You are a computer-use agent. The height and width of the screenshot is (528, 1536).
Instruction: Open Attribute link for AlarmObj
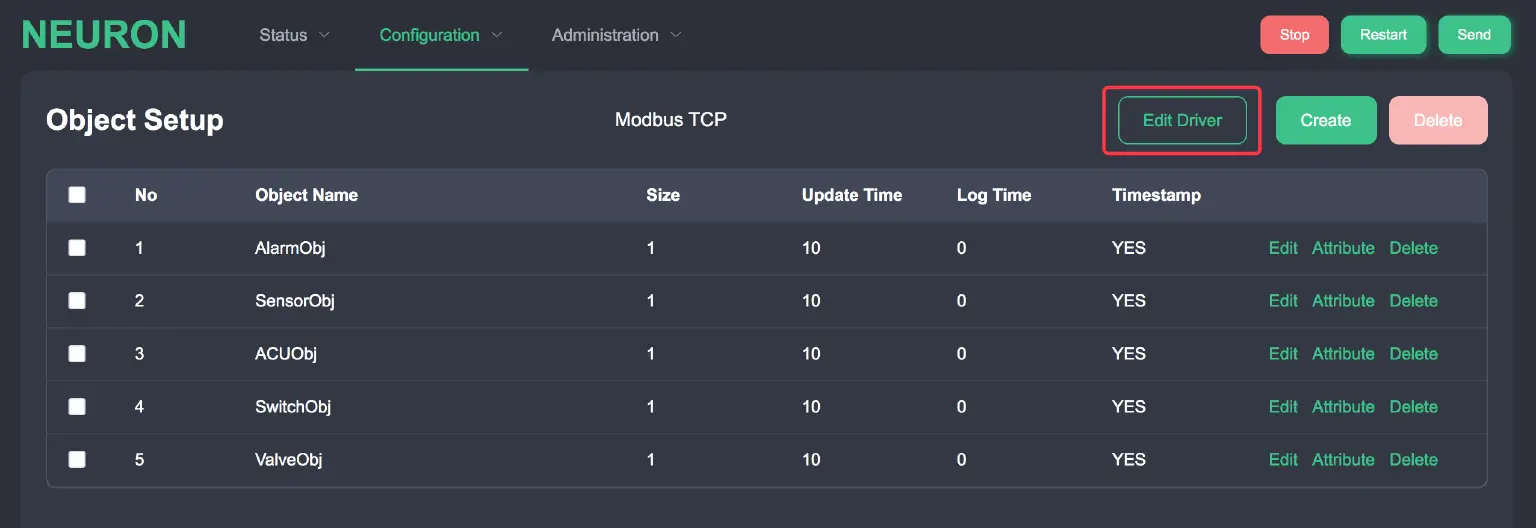(1343, 248)
